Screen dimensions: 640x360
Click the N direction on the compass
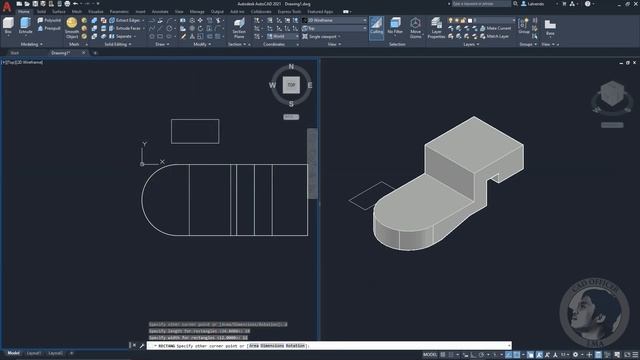point(291,67)
